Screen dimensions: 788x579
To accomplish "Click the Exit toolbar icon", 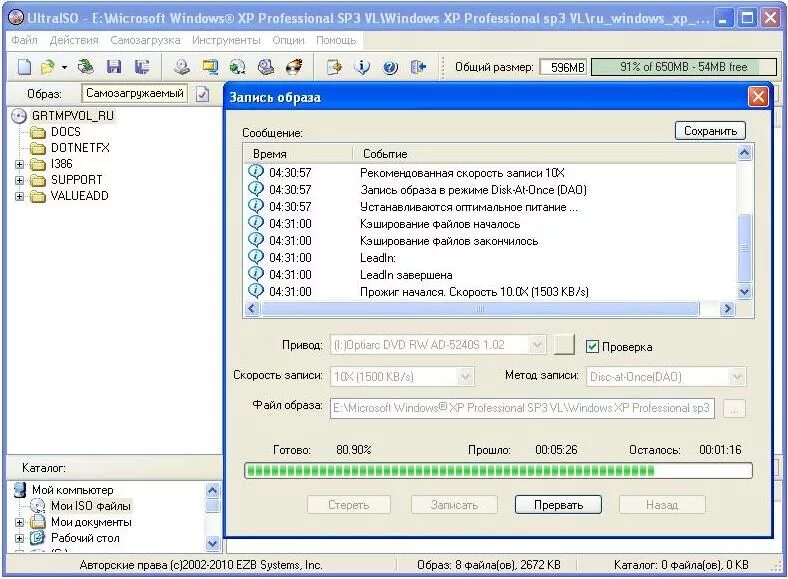I will [x=418, y=67].
